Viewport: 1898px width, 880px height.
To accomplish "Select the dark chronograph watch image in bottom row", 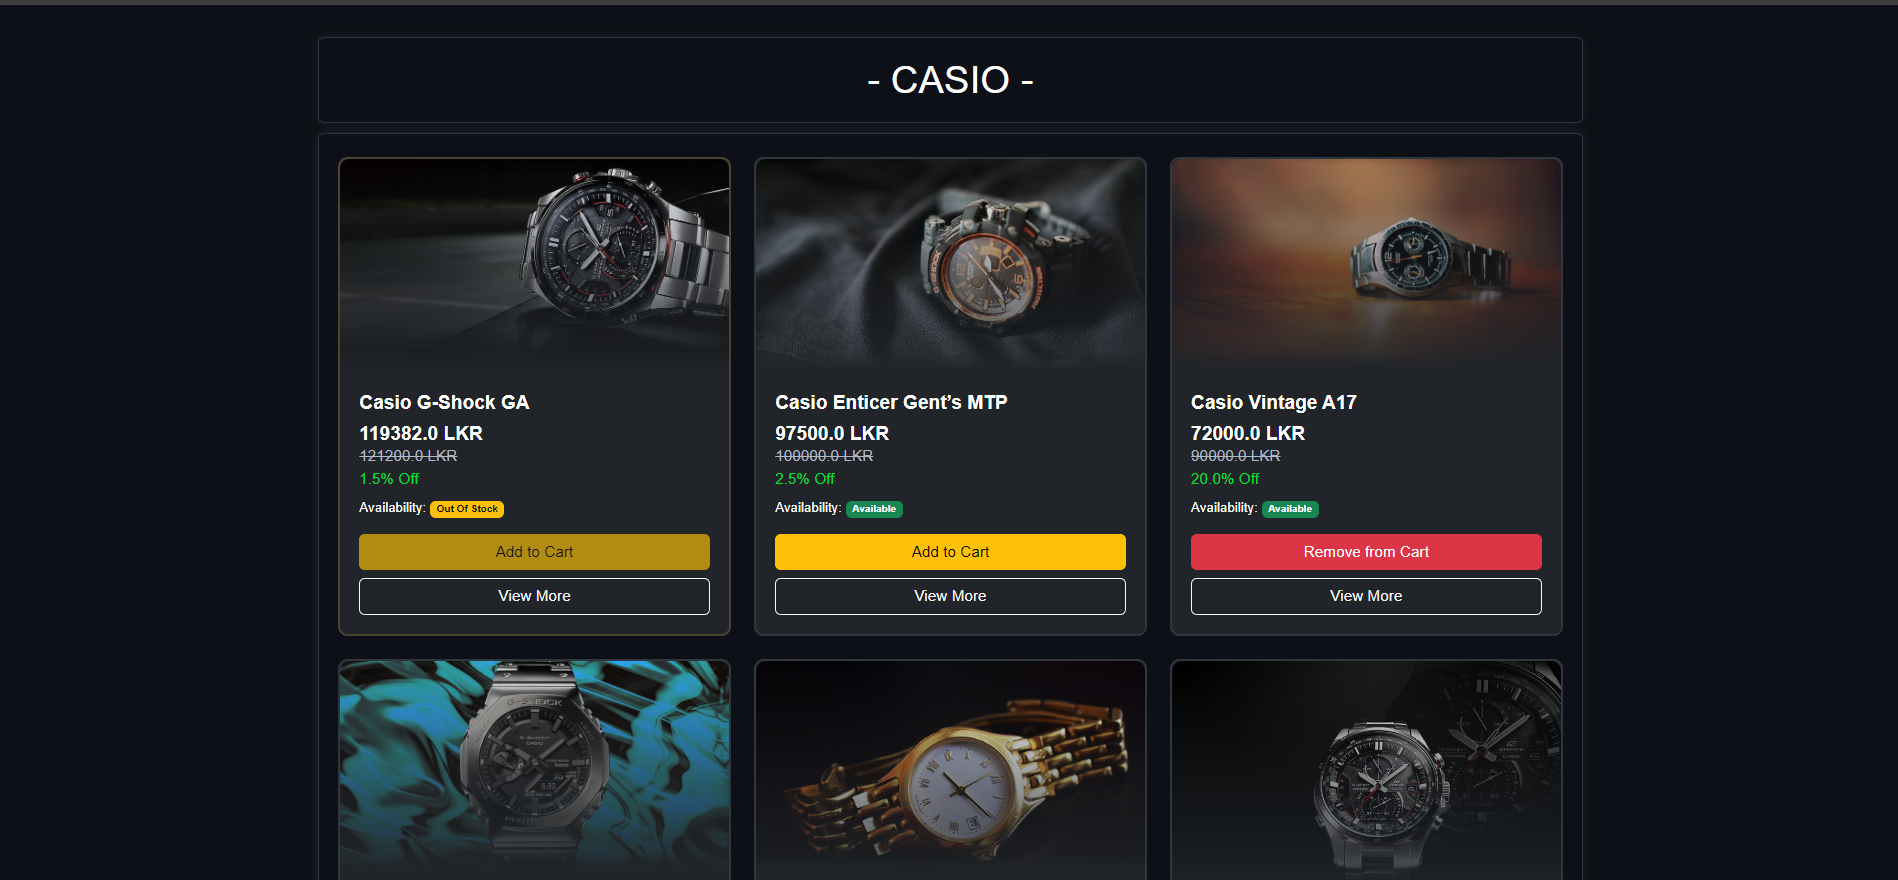I will pos(1366,770).
